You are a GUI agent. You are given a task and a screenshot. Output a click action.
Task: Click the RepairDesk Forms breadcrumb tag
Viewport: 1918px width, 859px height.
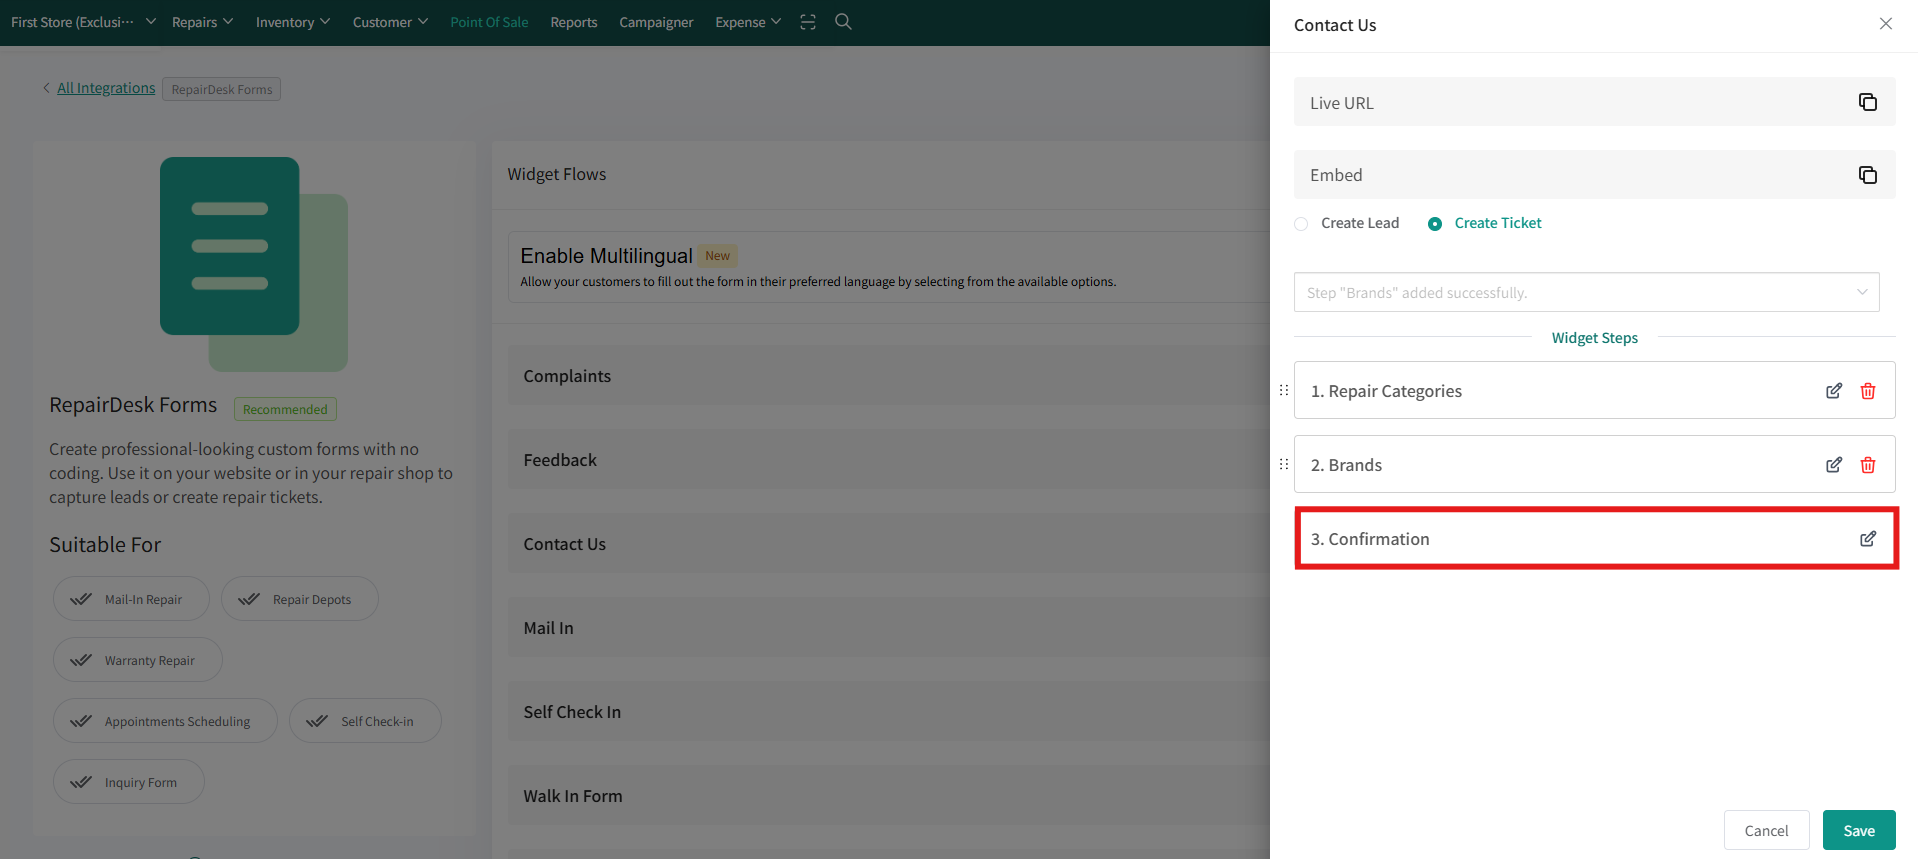[x=221, y=89]
